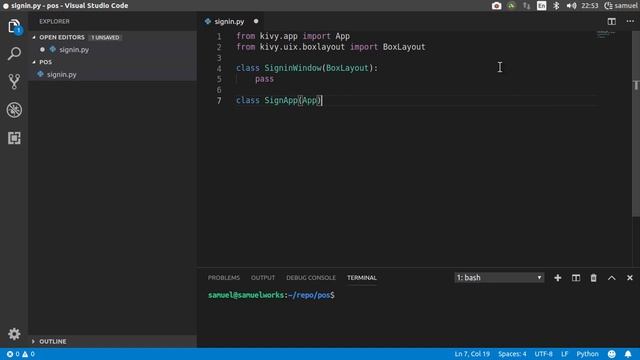Split the editor to the right
This screenshot has height=360, width=640.
(611, 21)
